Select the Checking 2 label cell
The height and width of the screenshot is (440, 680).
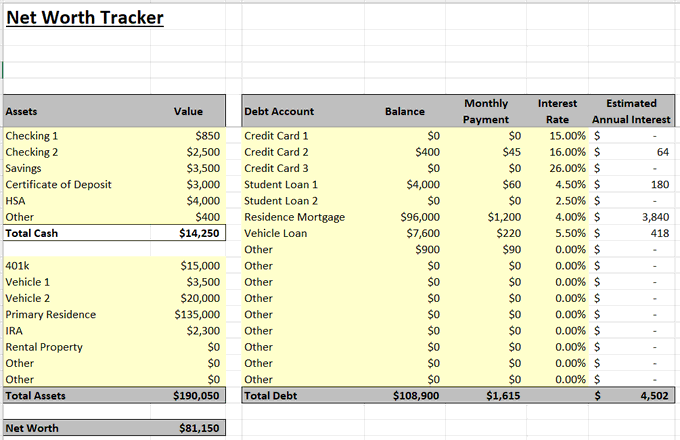coord(32,152)
